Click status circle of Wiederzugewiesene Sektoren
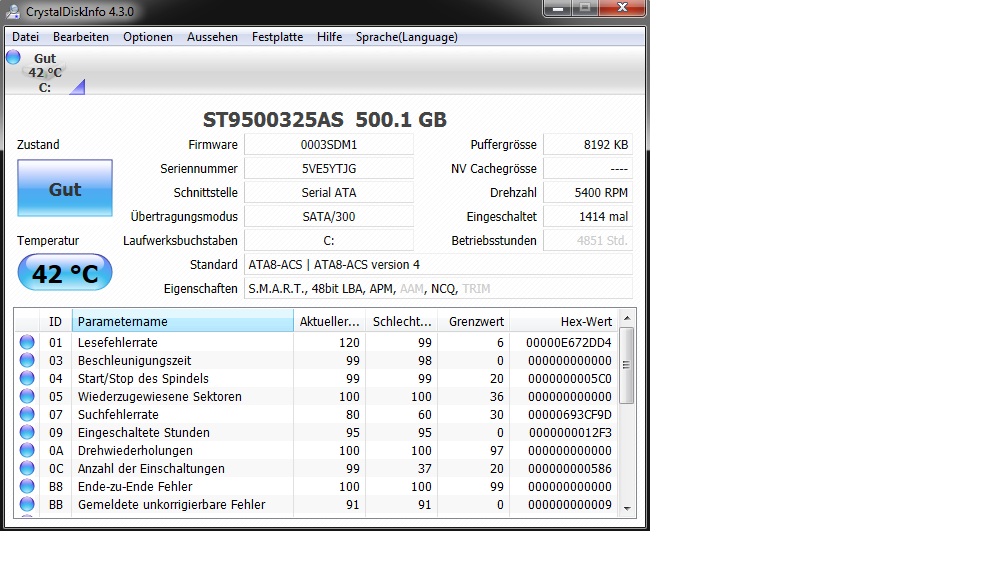 tap(27, 396)
